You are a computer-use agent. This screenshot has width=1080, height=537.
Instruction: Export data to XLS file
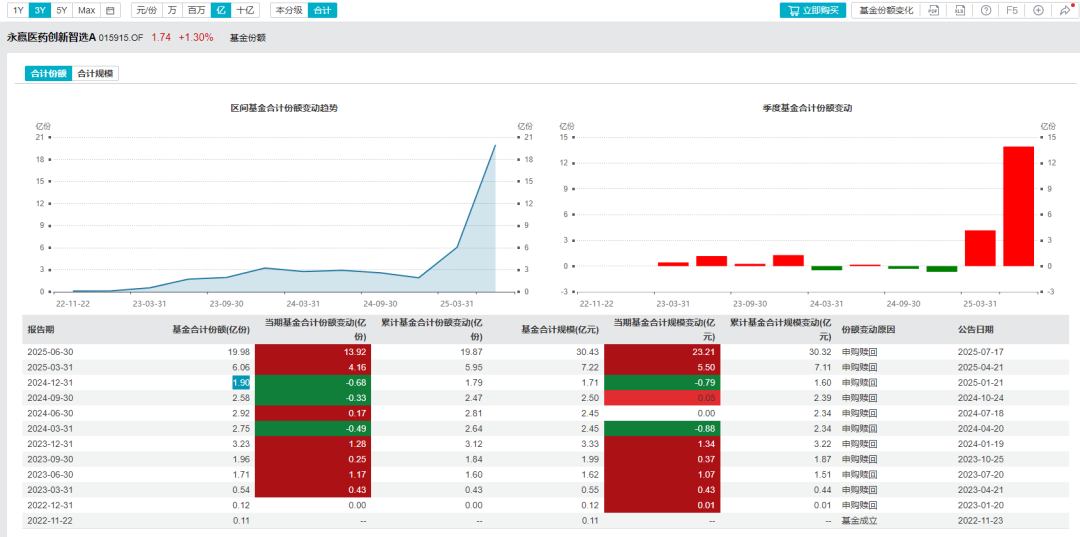[959, 10]
